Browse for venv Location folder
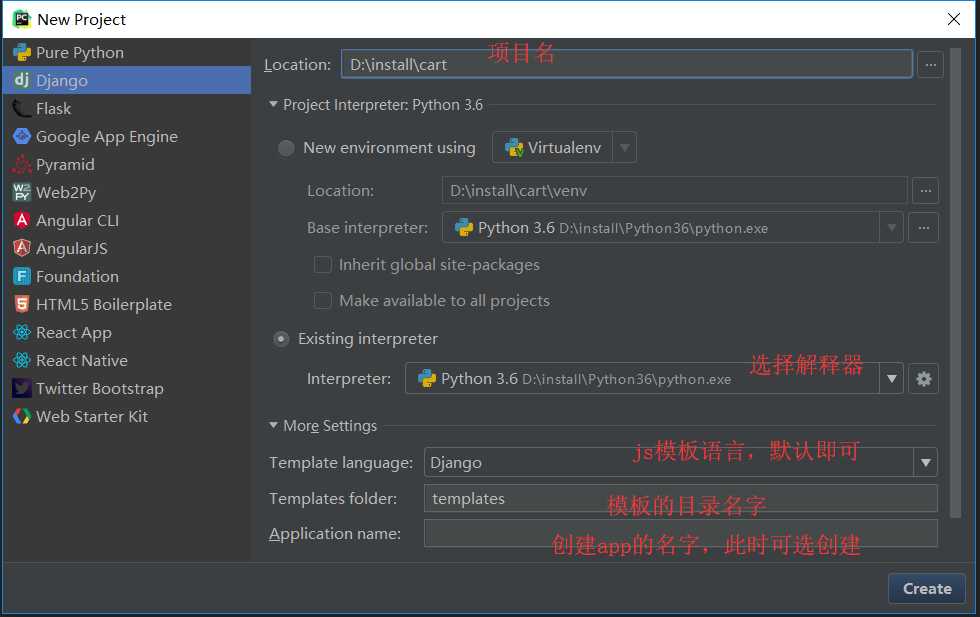The width and height of the screenshot is (980, 617). click(926, 191)
